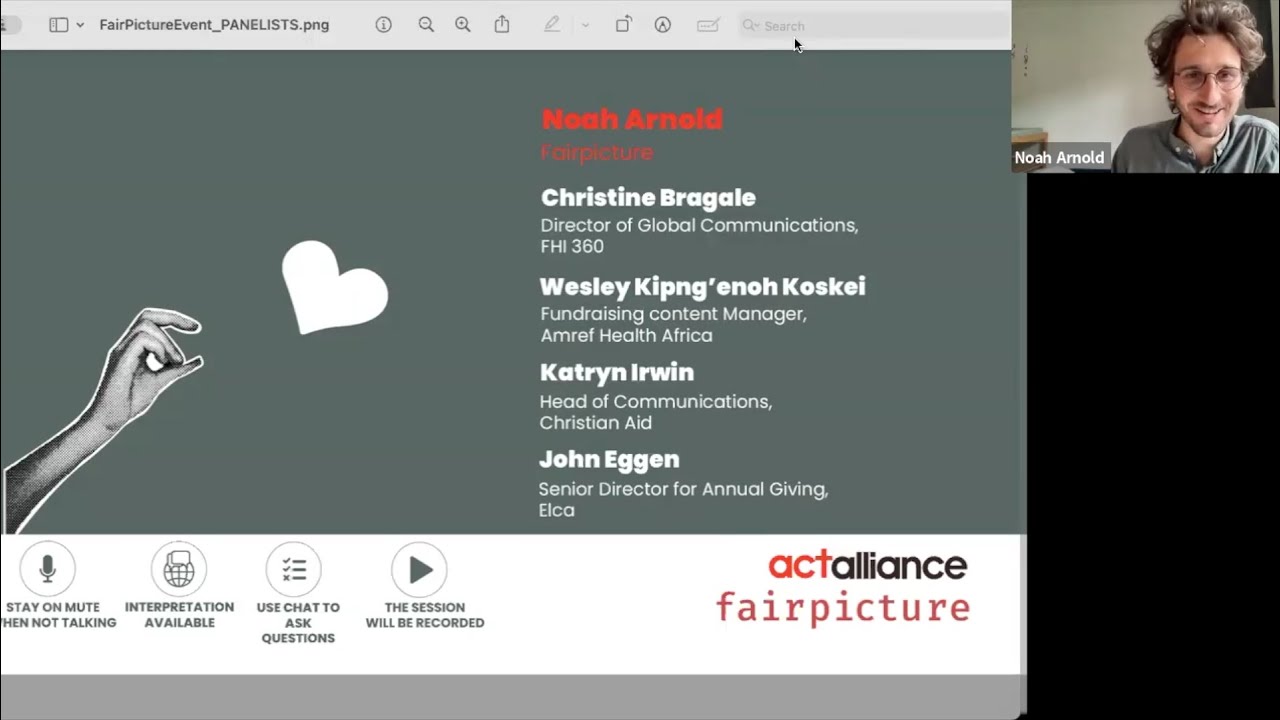Select the Highlight pen tool
The height and width of the screenshot is (720, 1280).
click(x=551, y=25)
